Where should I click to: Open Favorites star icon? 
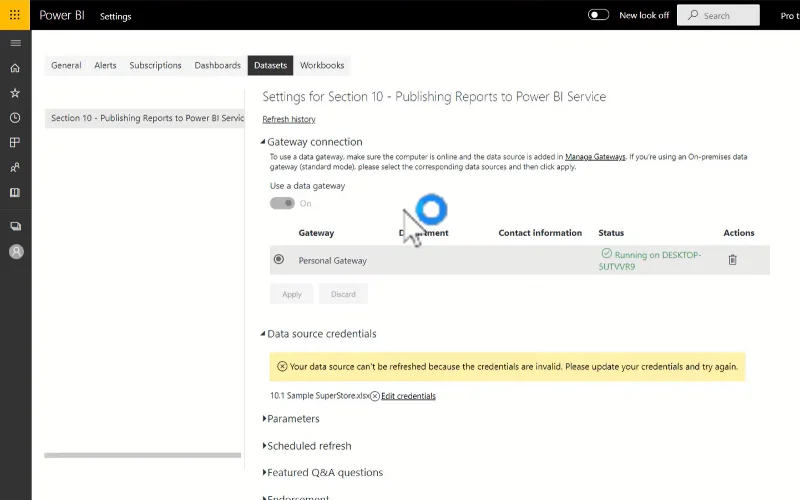tap(15, 93)
